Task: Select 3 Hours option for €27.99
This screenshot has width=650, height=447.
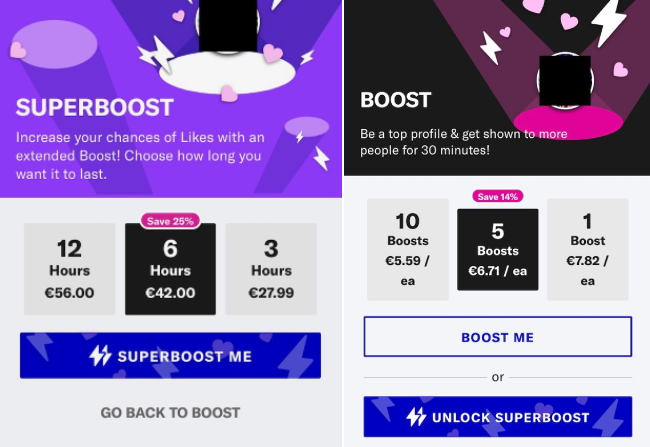Action: (271, 269)
